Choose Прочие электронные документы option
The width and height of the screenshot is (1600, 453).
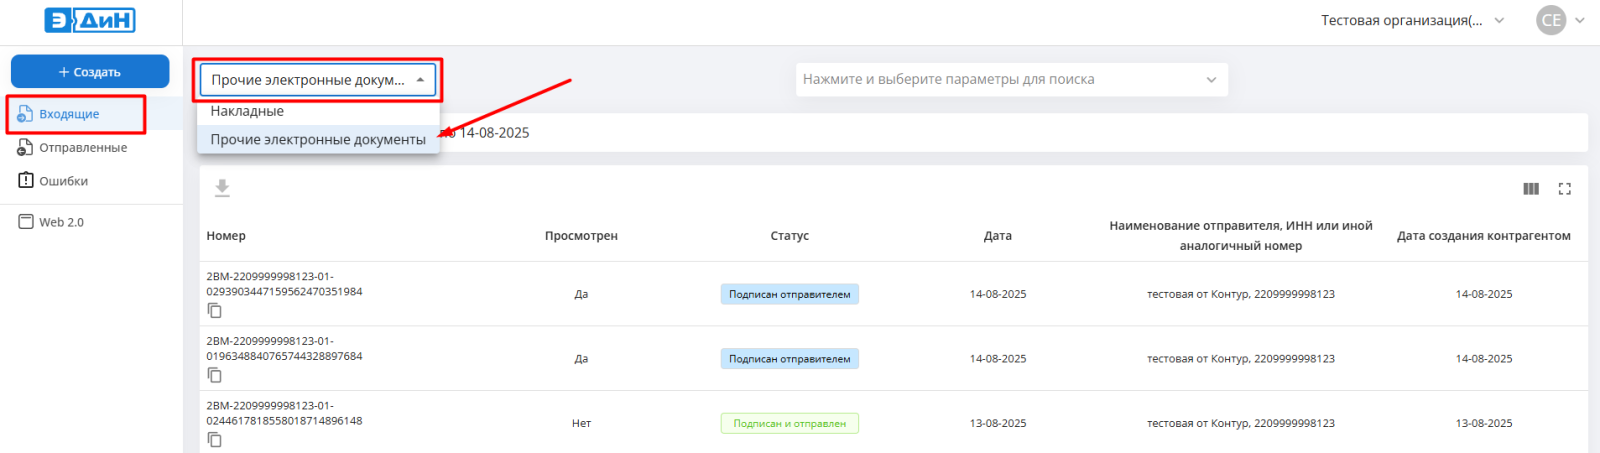(318, 140)
